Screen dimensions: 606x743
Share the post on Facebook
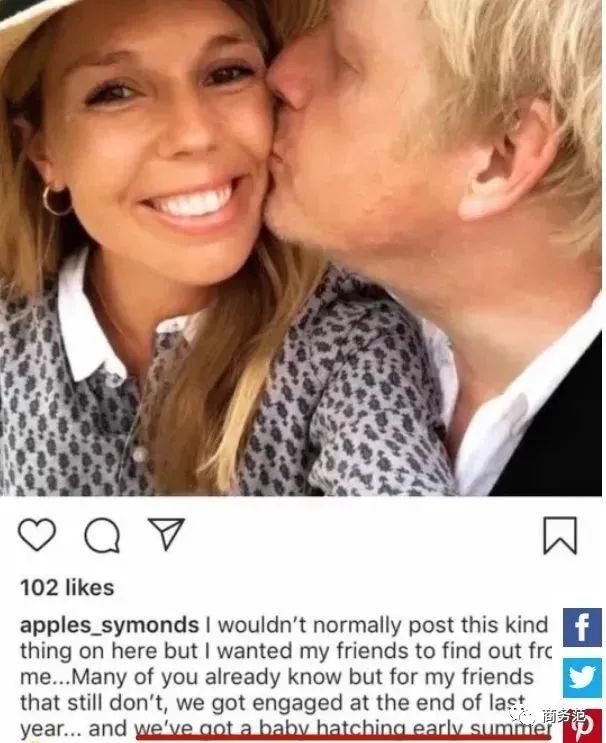pyautogui.click(x=583, y=628)
